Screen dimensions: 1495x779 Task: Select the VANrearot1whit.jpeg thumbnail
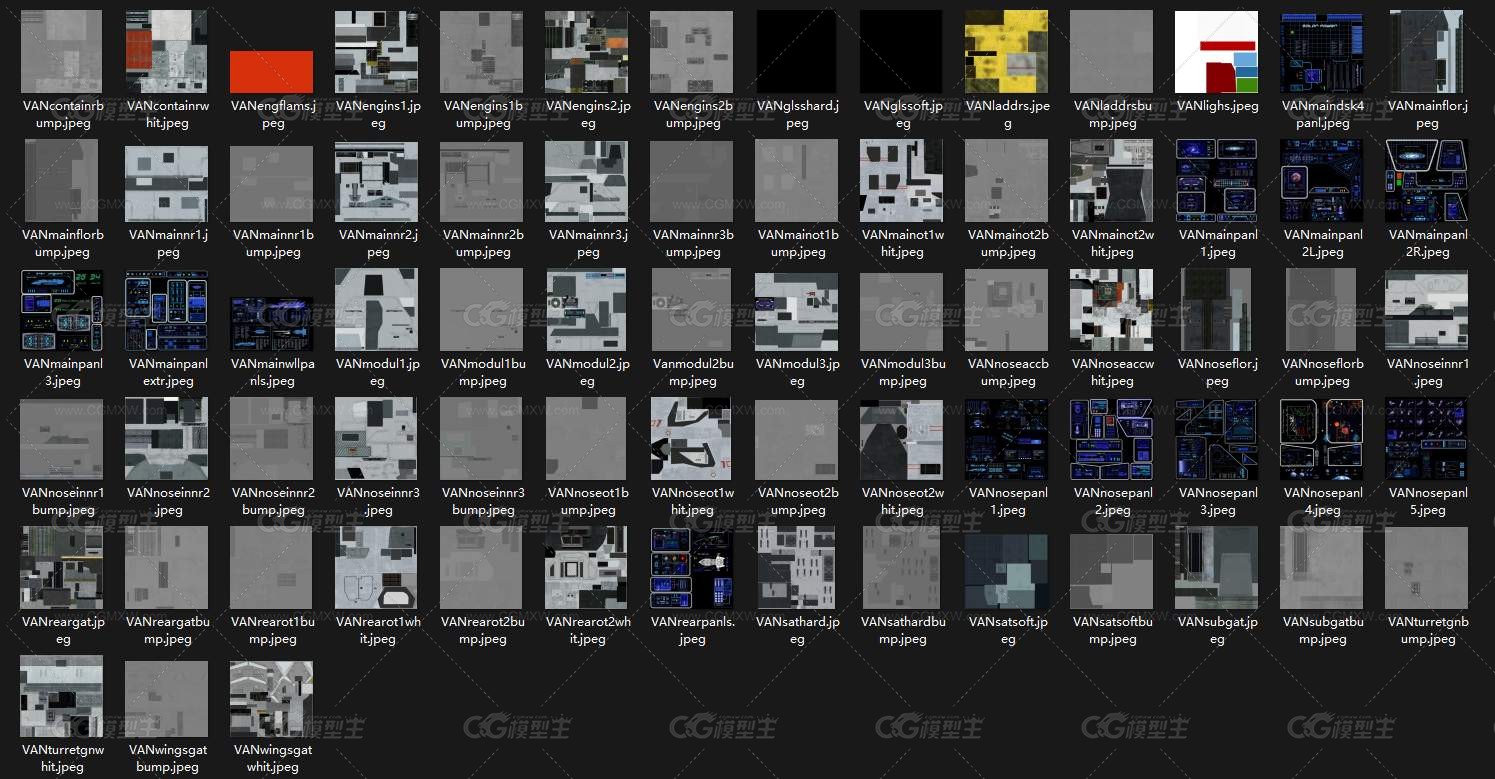click(377, 568)
